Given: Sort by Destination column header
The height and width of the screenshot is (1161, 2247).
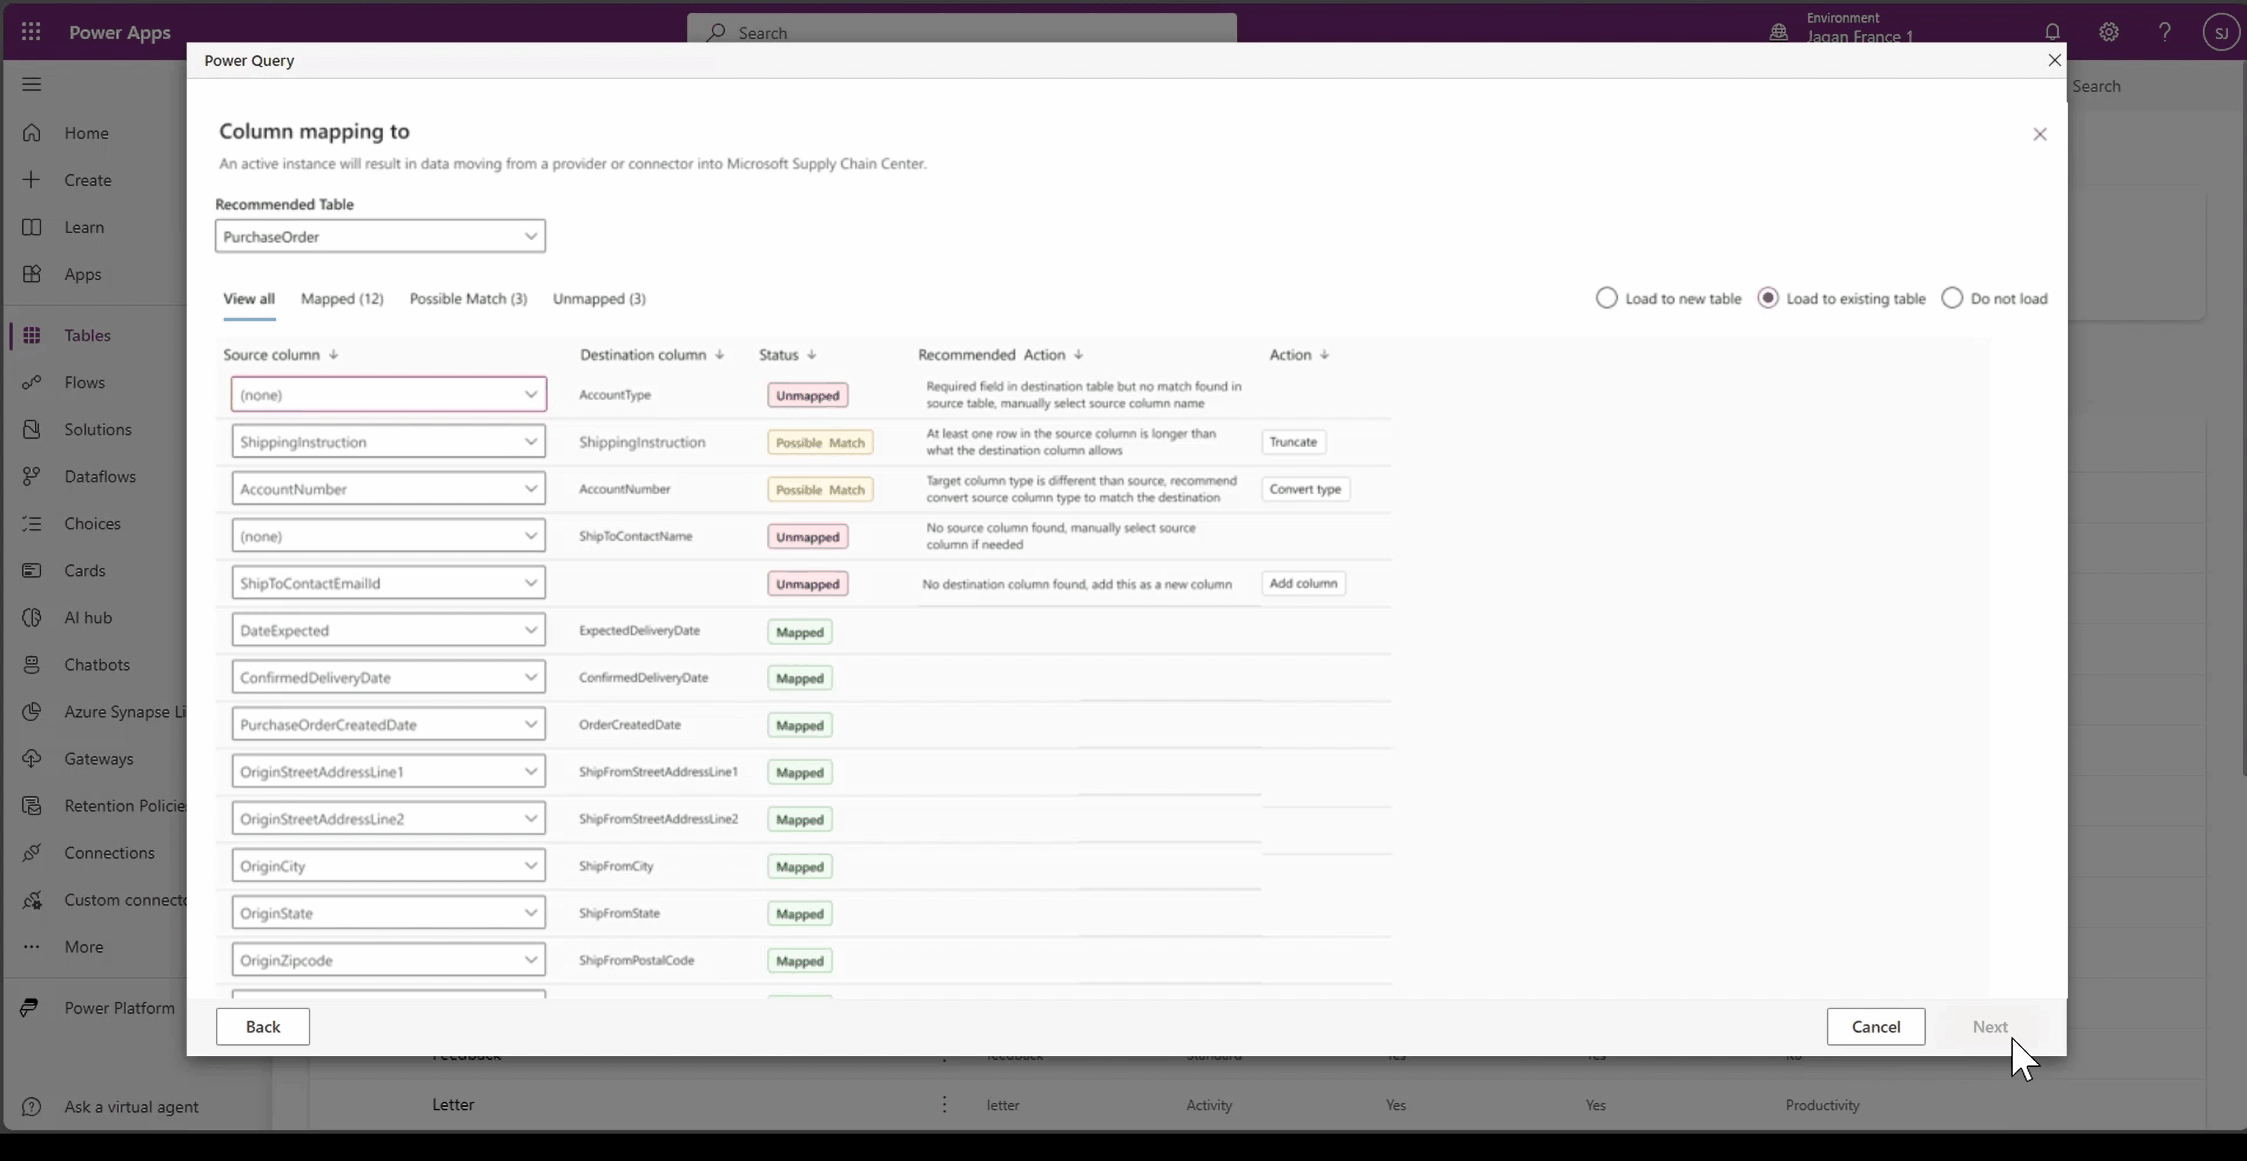Looking at the screenshot, I should click(651, 354).
